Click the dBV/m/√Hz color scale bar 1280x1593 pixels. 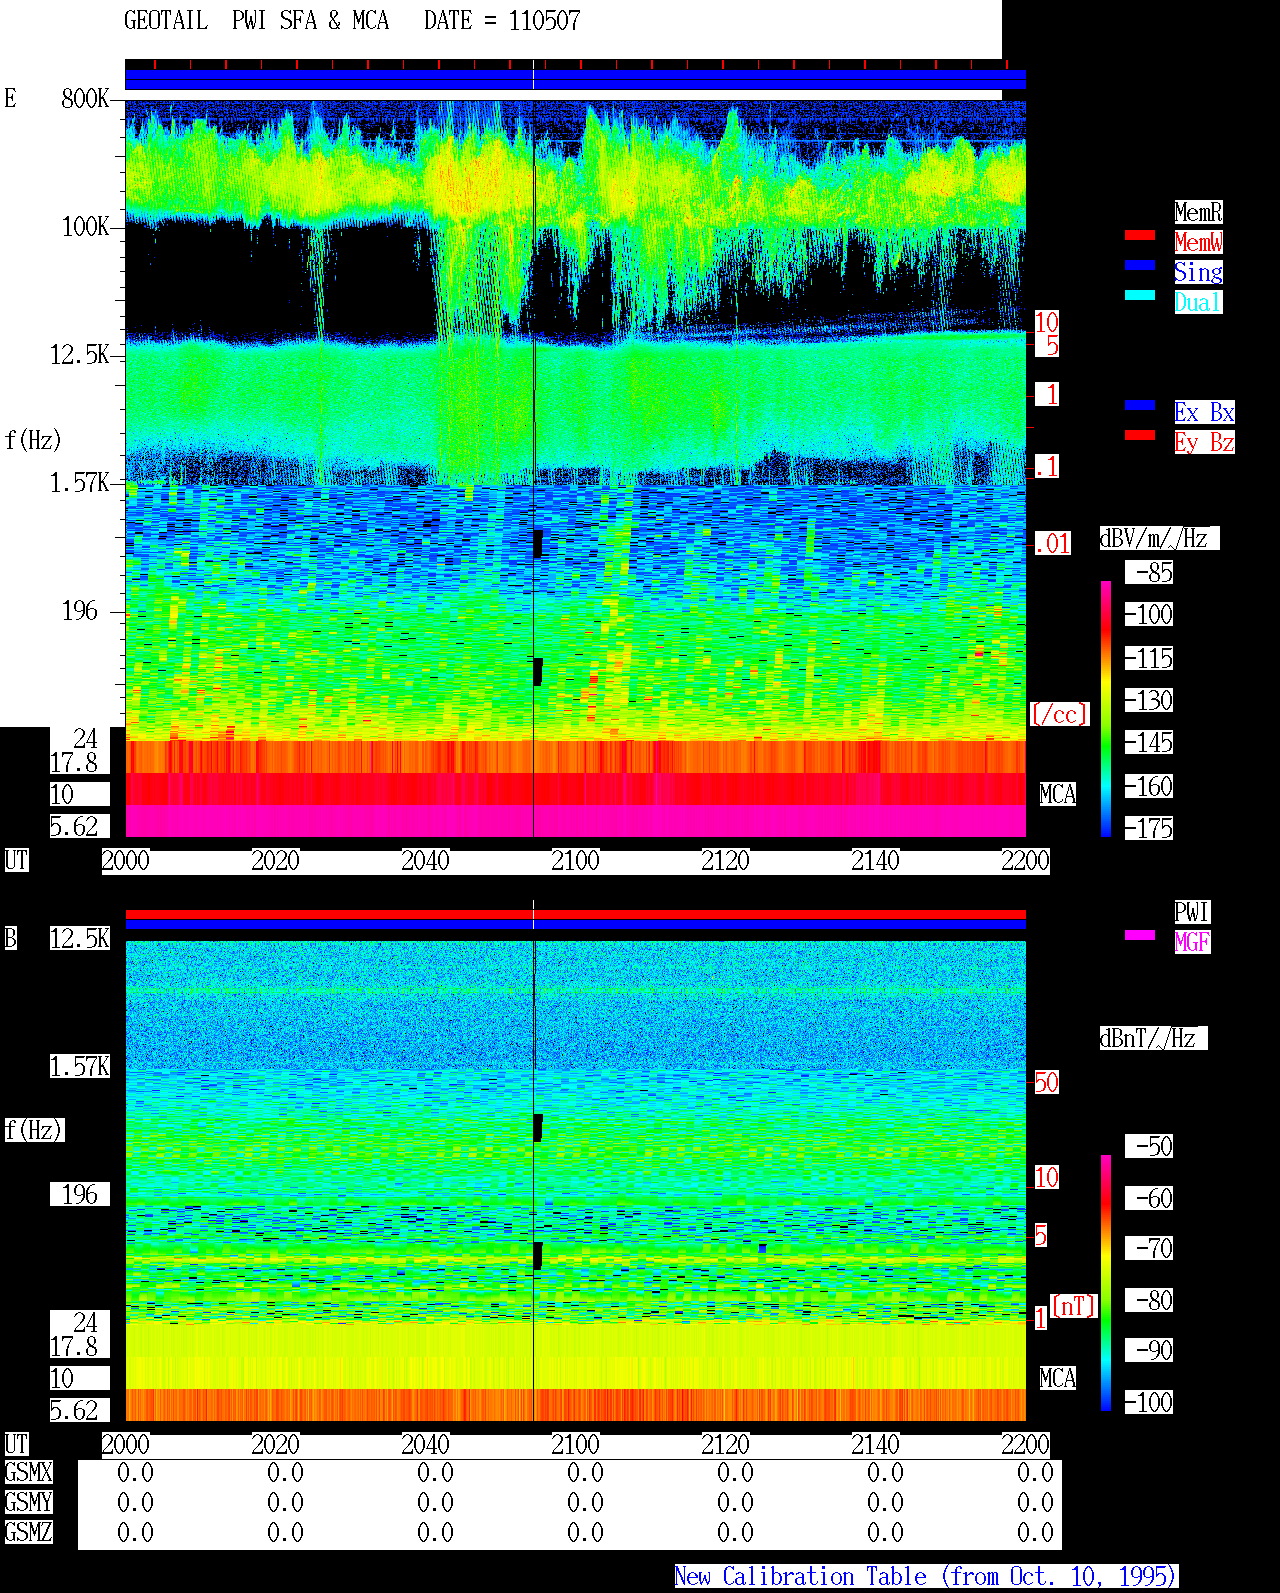(x=1106, y=708)
